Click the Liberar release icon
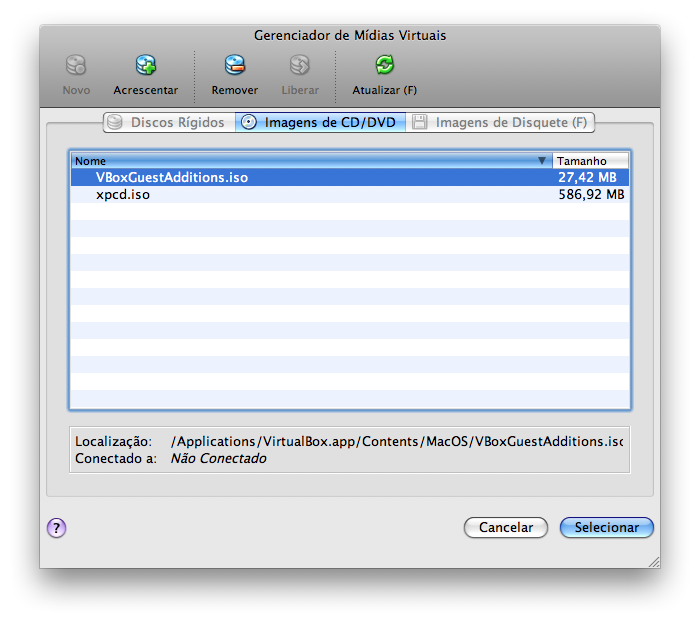This screenshot has height=623, width=700. tap(300, 65)
